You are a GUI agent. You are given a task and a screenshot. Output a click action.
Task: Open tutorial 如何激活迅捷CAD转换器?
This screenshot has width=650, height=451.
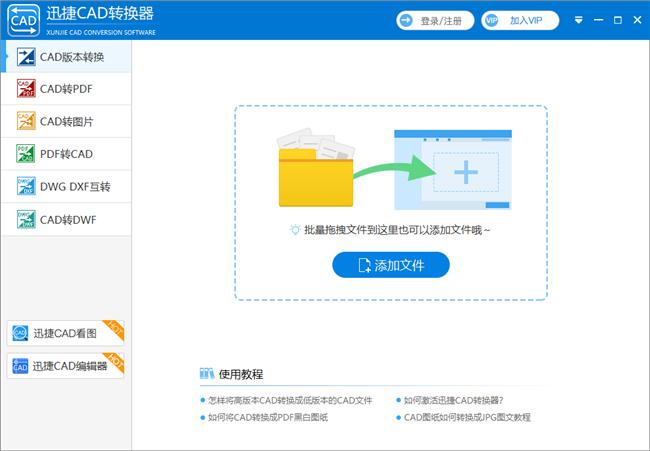point(454,400)
